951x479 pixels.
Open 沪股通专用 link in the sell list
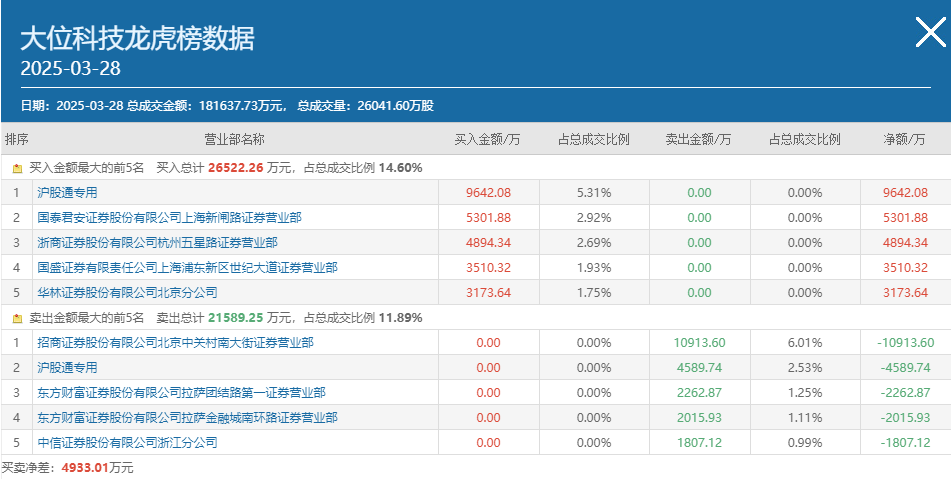pyautogui.click(x=67, y=367)
